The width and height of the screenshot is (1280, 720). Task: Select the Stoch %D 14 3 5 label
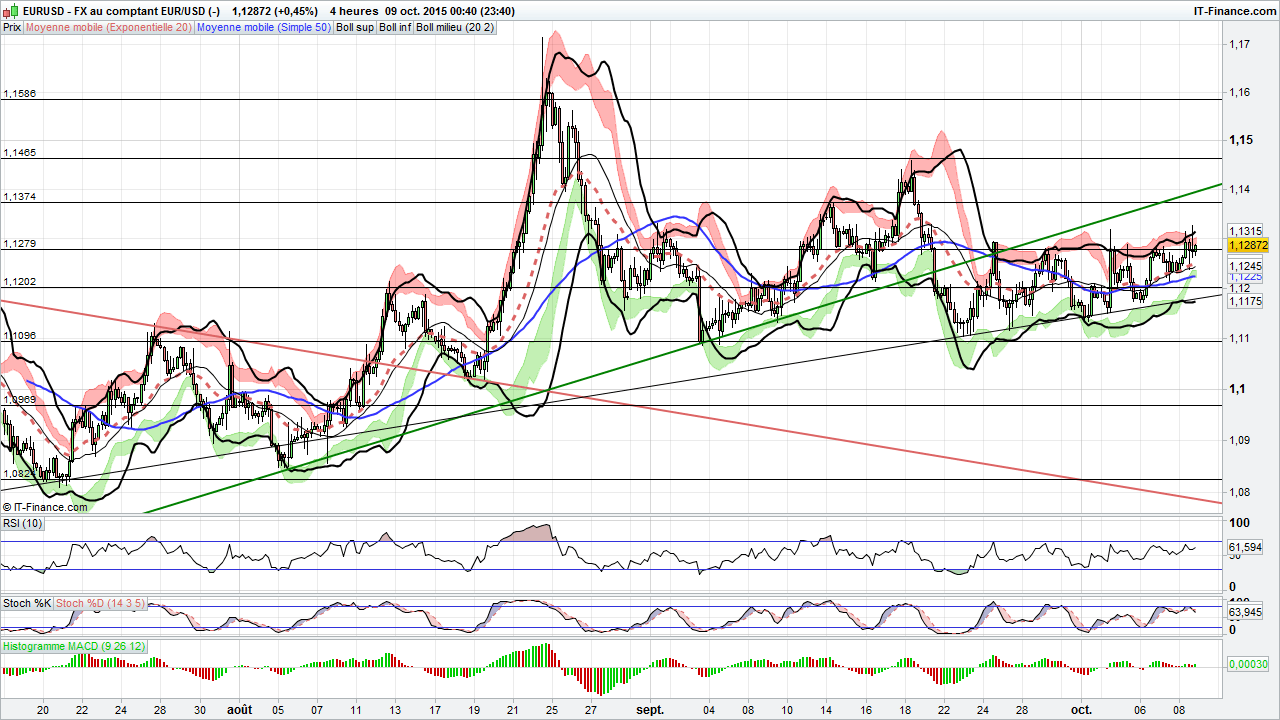(98, 603)
